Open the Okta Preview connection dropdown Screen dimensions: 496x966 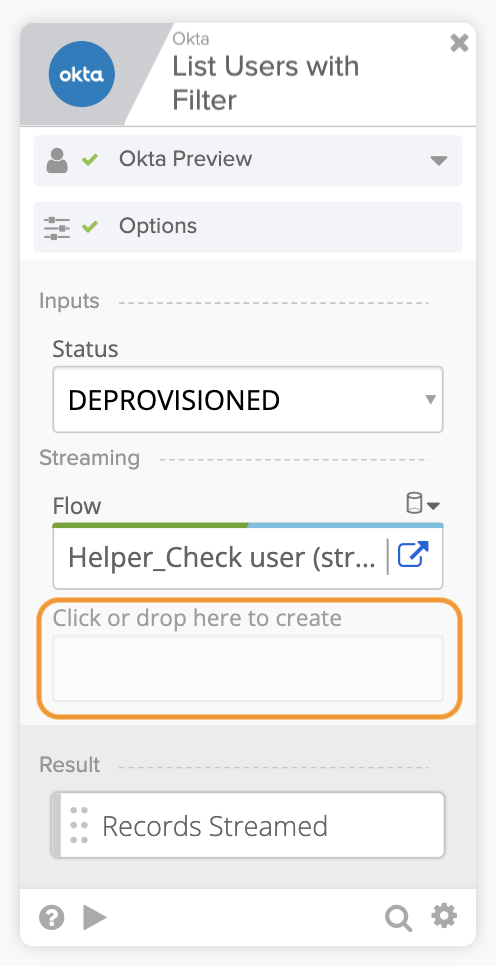point(438,161)
